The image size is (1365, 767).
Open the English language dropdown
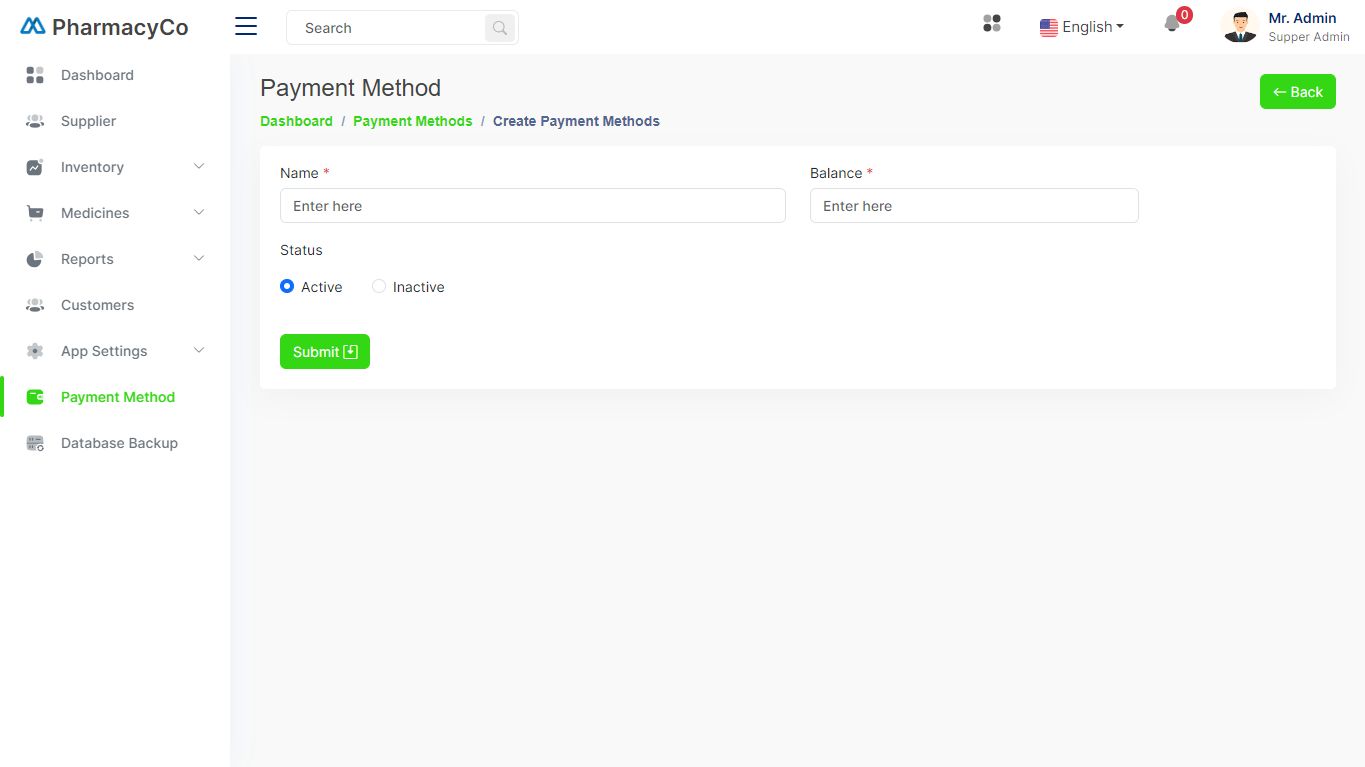[x=1082, y=27]
